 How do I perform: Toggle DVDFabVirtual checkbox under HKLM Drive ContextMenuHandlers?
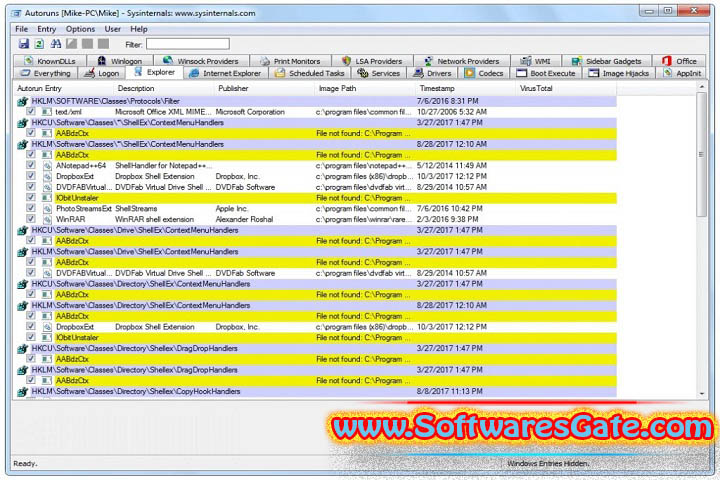(31, 273)
